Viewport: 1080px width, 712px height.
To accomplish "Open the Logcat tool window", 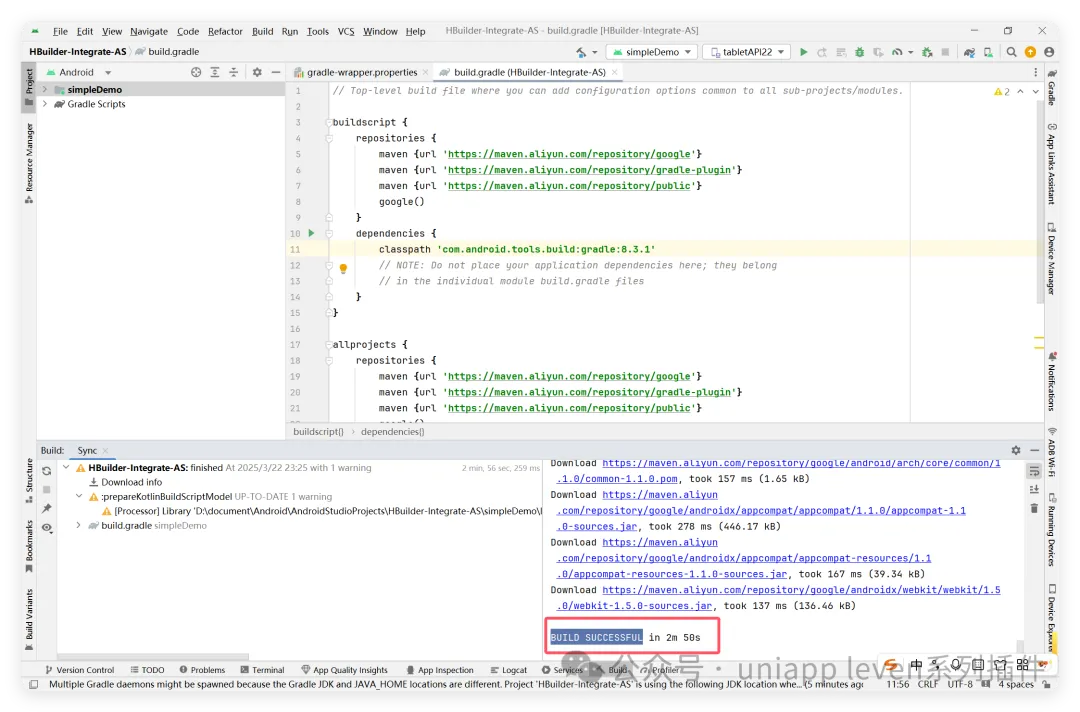I will (508, 670).
